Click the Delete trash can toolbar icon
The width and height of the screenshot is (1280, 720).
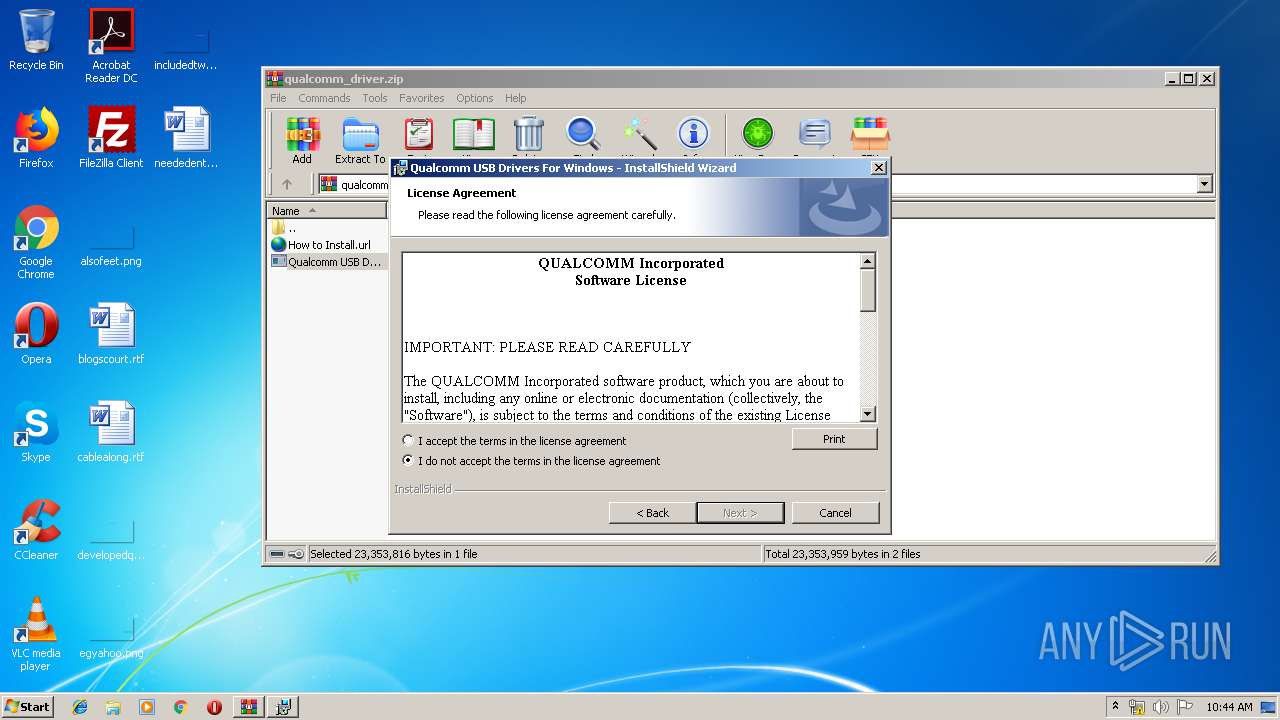click(528, 136)
